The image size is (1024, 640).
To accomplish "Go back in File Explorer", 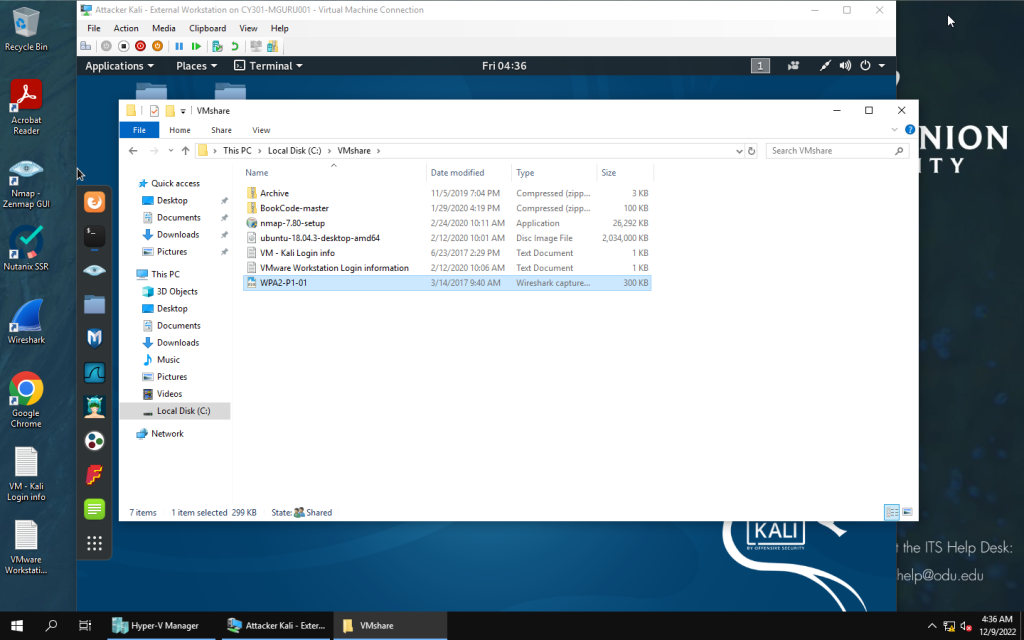I will pos(133,151).
